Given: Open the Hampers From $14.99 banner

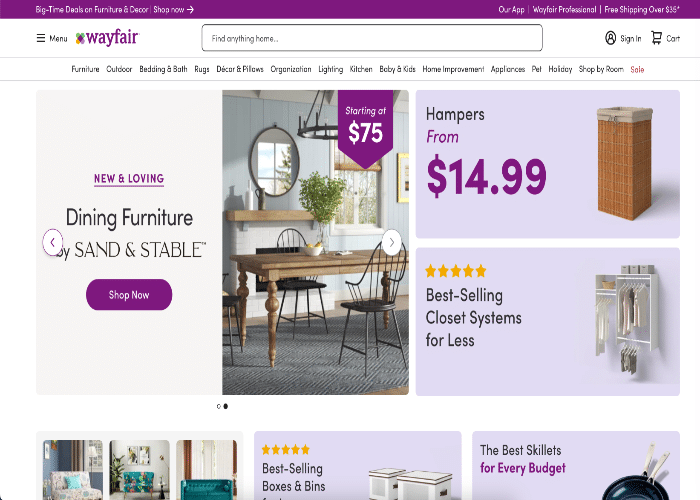Looking at the screenshot, I should 548,164.
